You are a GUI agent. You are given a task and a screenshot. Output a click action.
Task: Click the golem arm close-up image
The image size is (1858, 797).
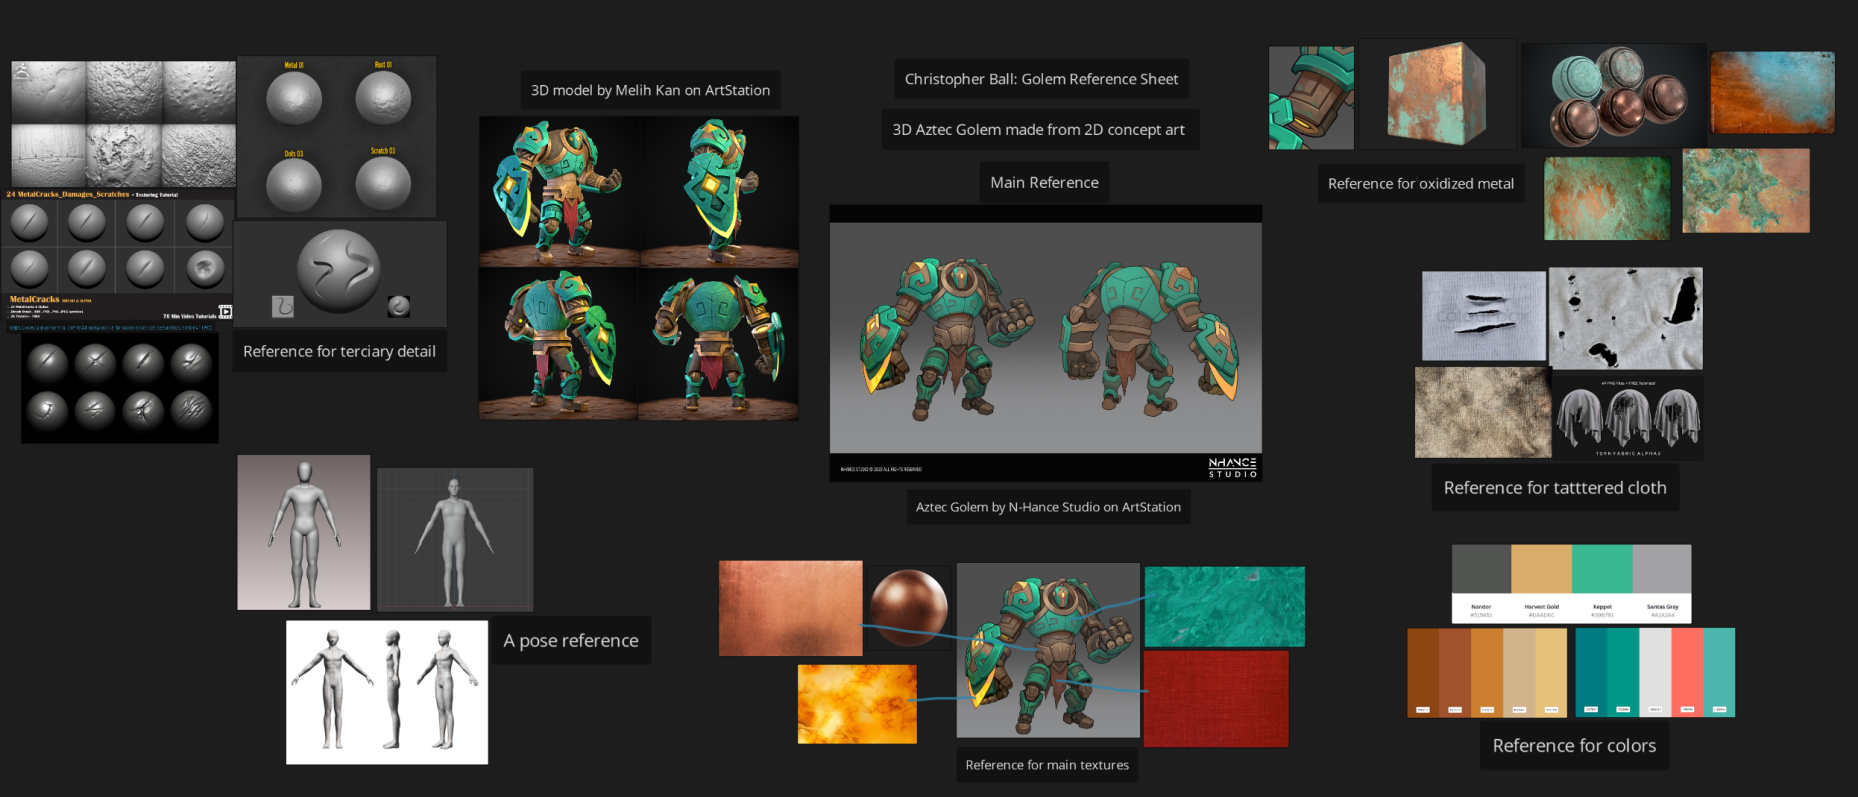coord(1311,98)
